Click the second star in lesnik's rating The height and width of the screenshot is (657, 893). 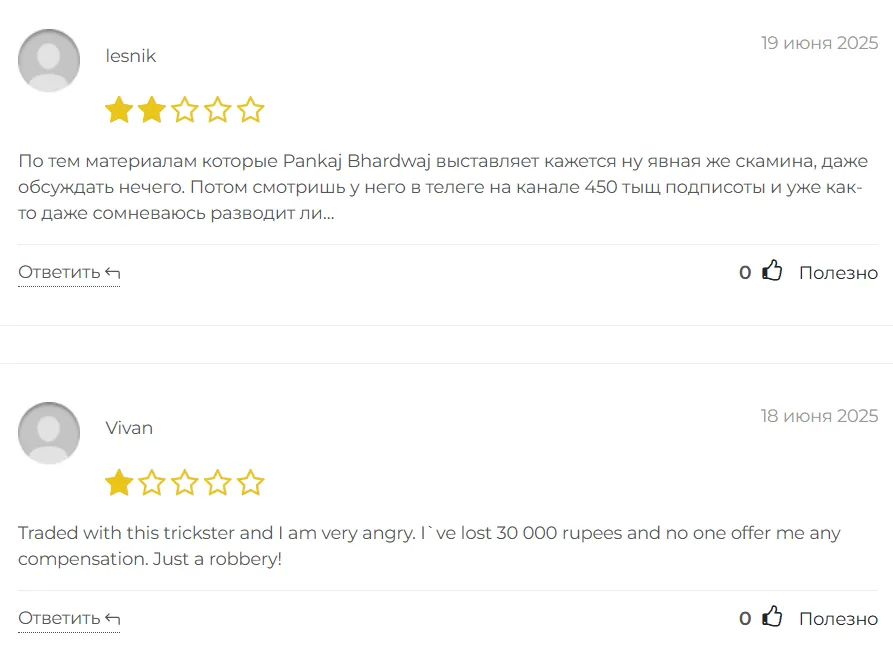[x=152, y=110]
